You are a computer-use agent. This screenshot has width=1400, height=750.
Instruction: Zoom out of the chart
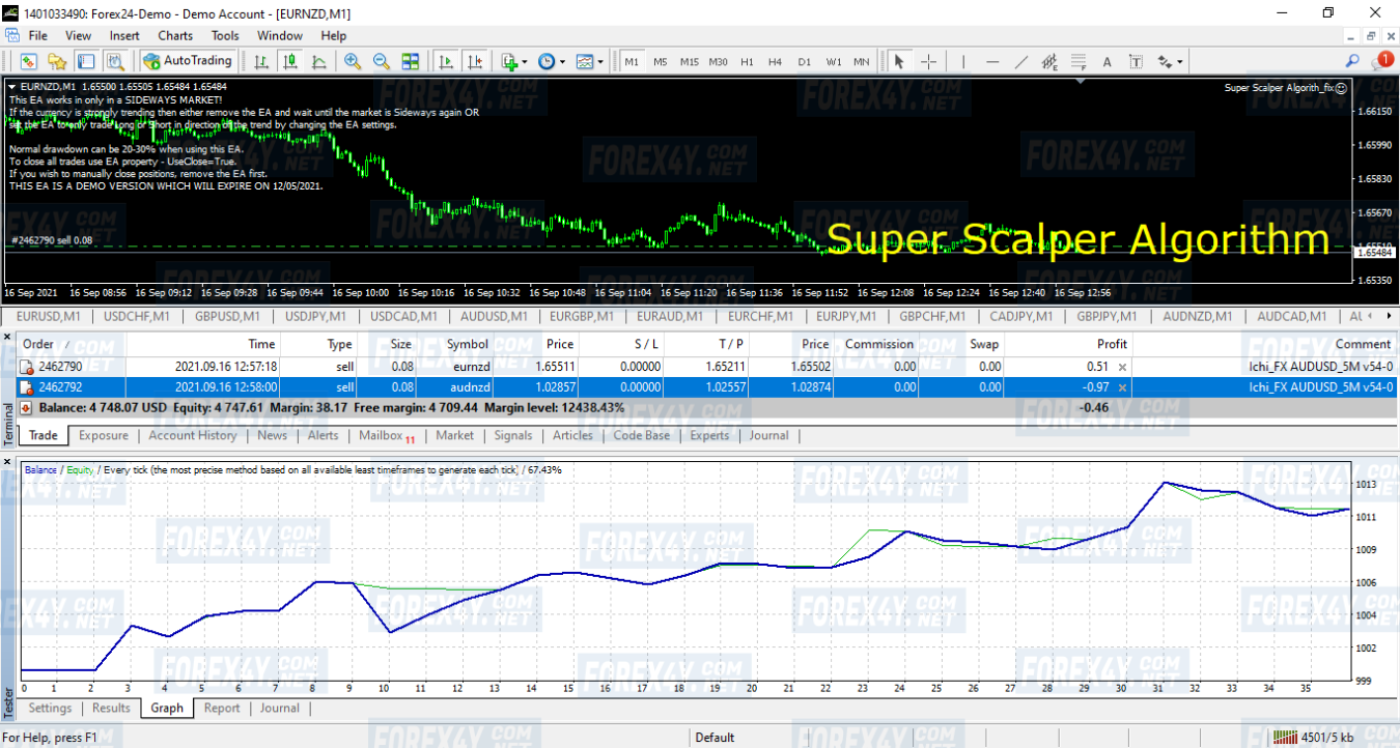click(x=381, y=62)
